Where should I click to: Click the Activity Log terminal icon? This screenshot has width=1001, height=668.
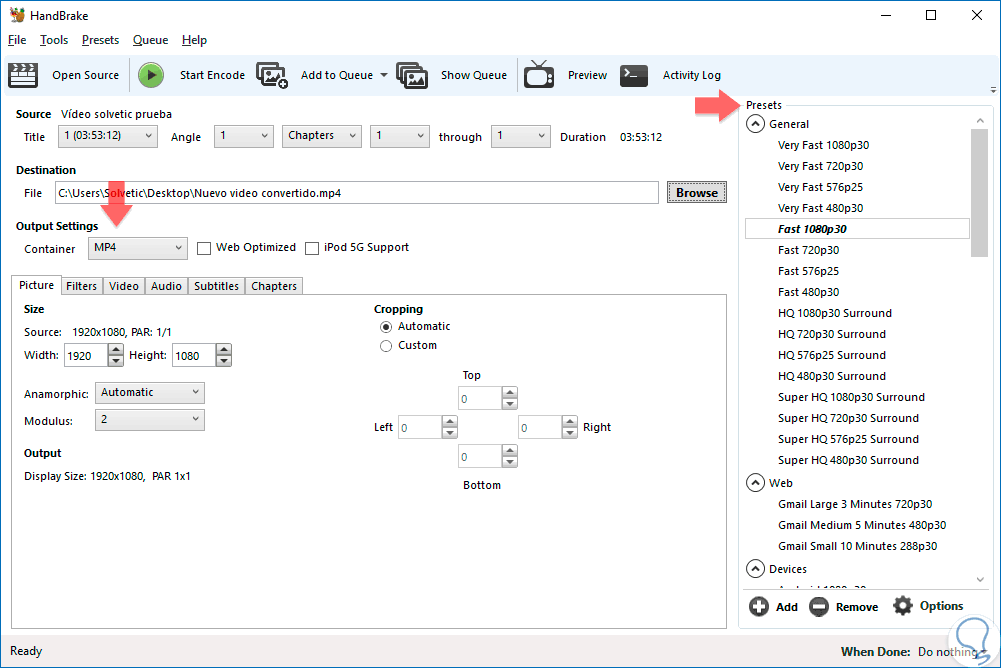634,75
